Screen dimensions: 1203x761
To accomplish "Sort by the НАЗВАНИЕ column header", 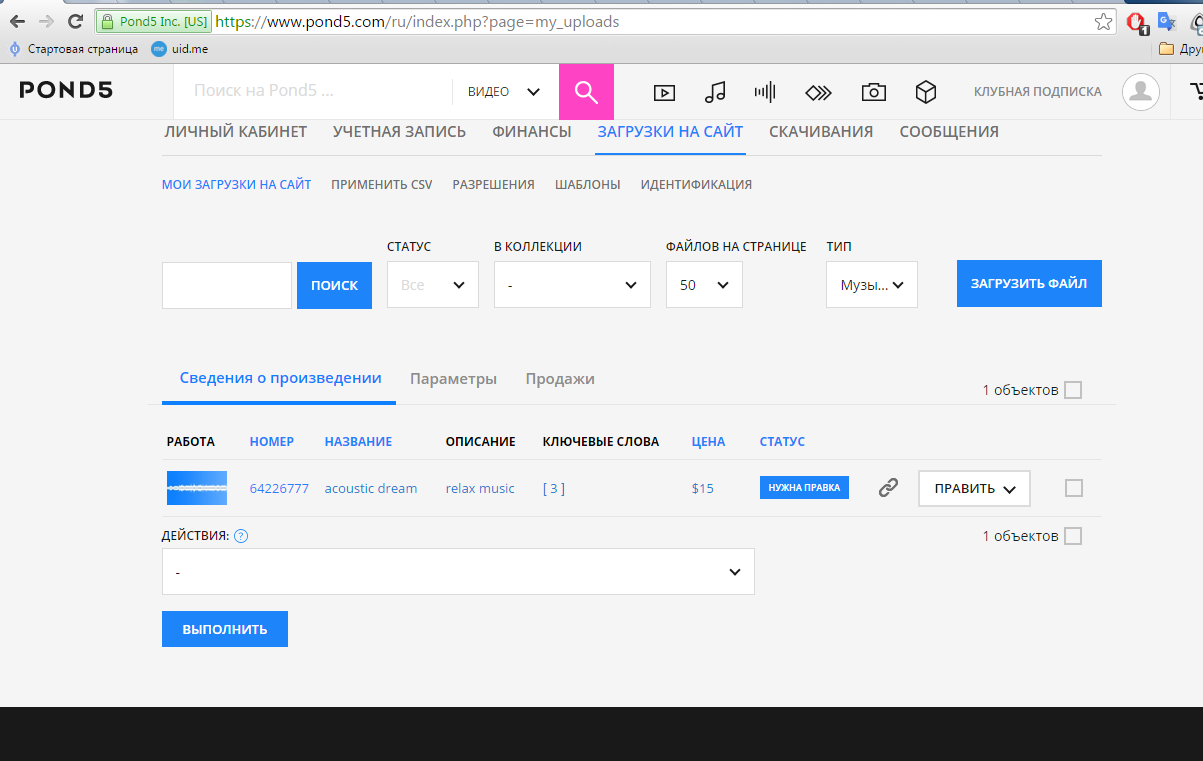I will point(358,441).
